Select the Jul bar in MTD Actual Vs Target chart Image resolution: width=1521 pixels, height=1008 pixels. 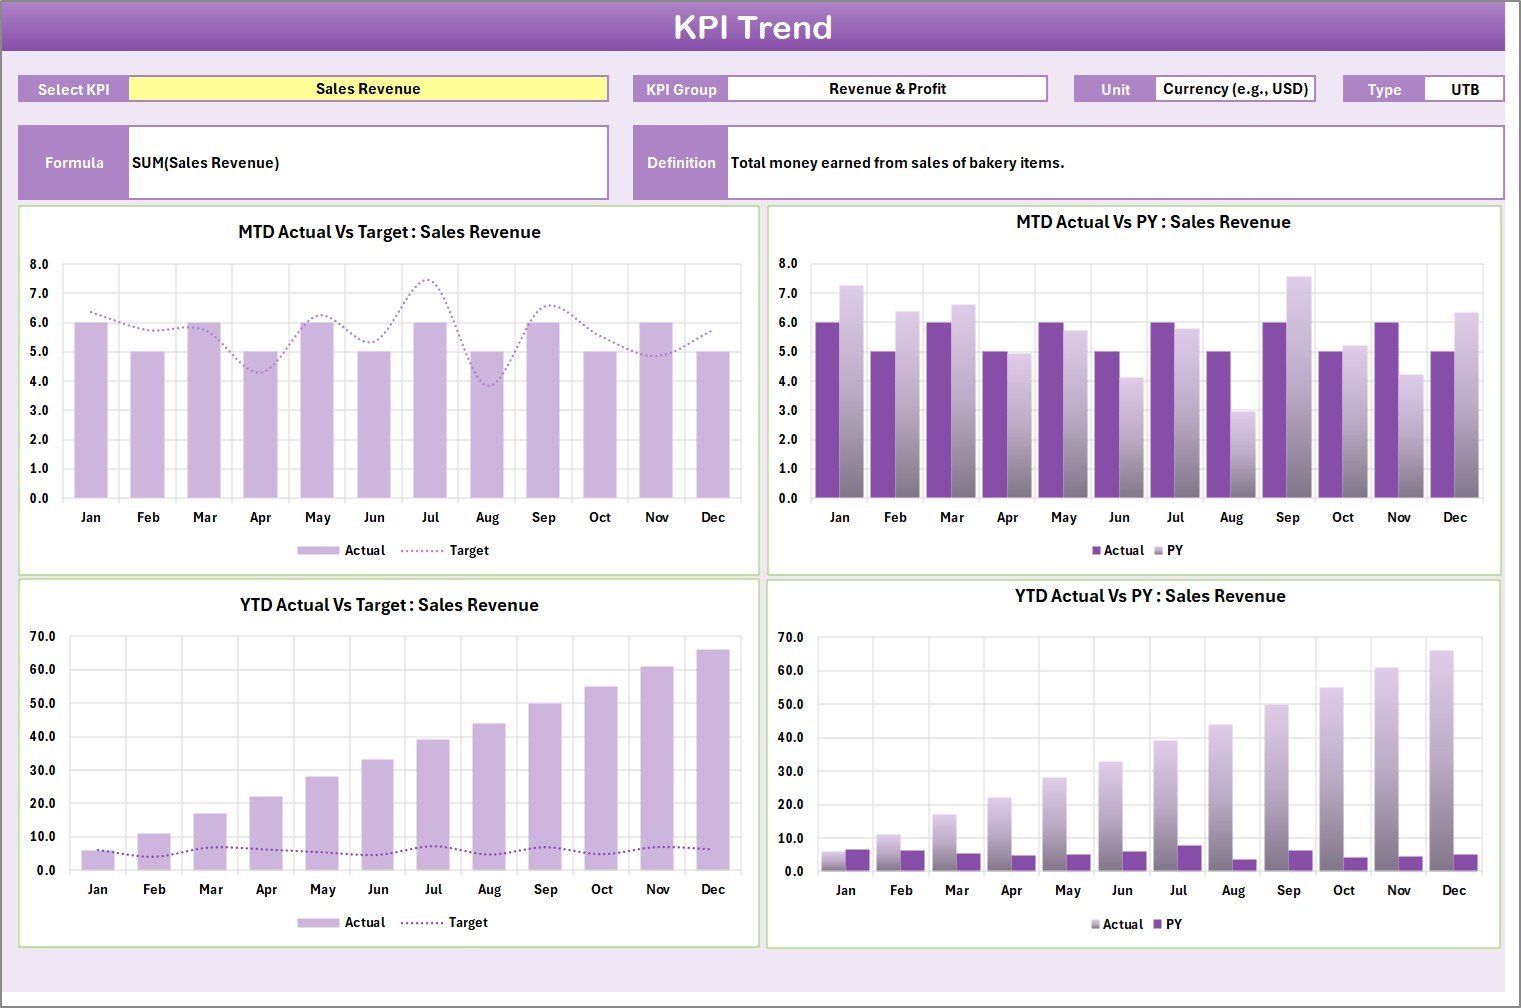tap(430, 410)
